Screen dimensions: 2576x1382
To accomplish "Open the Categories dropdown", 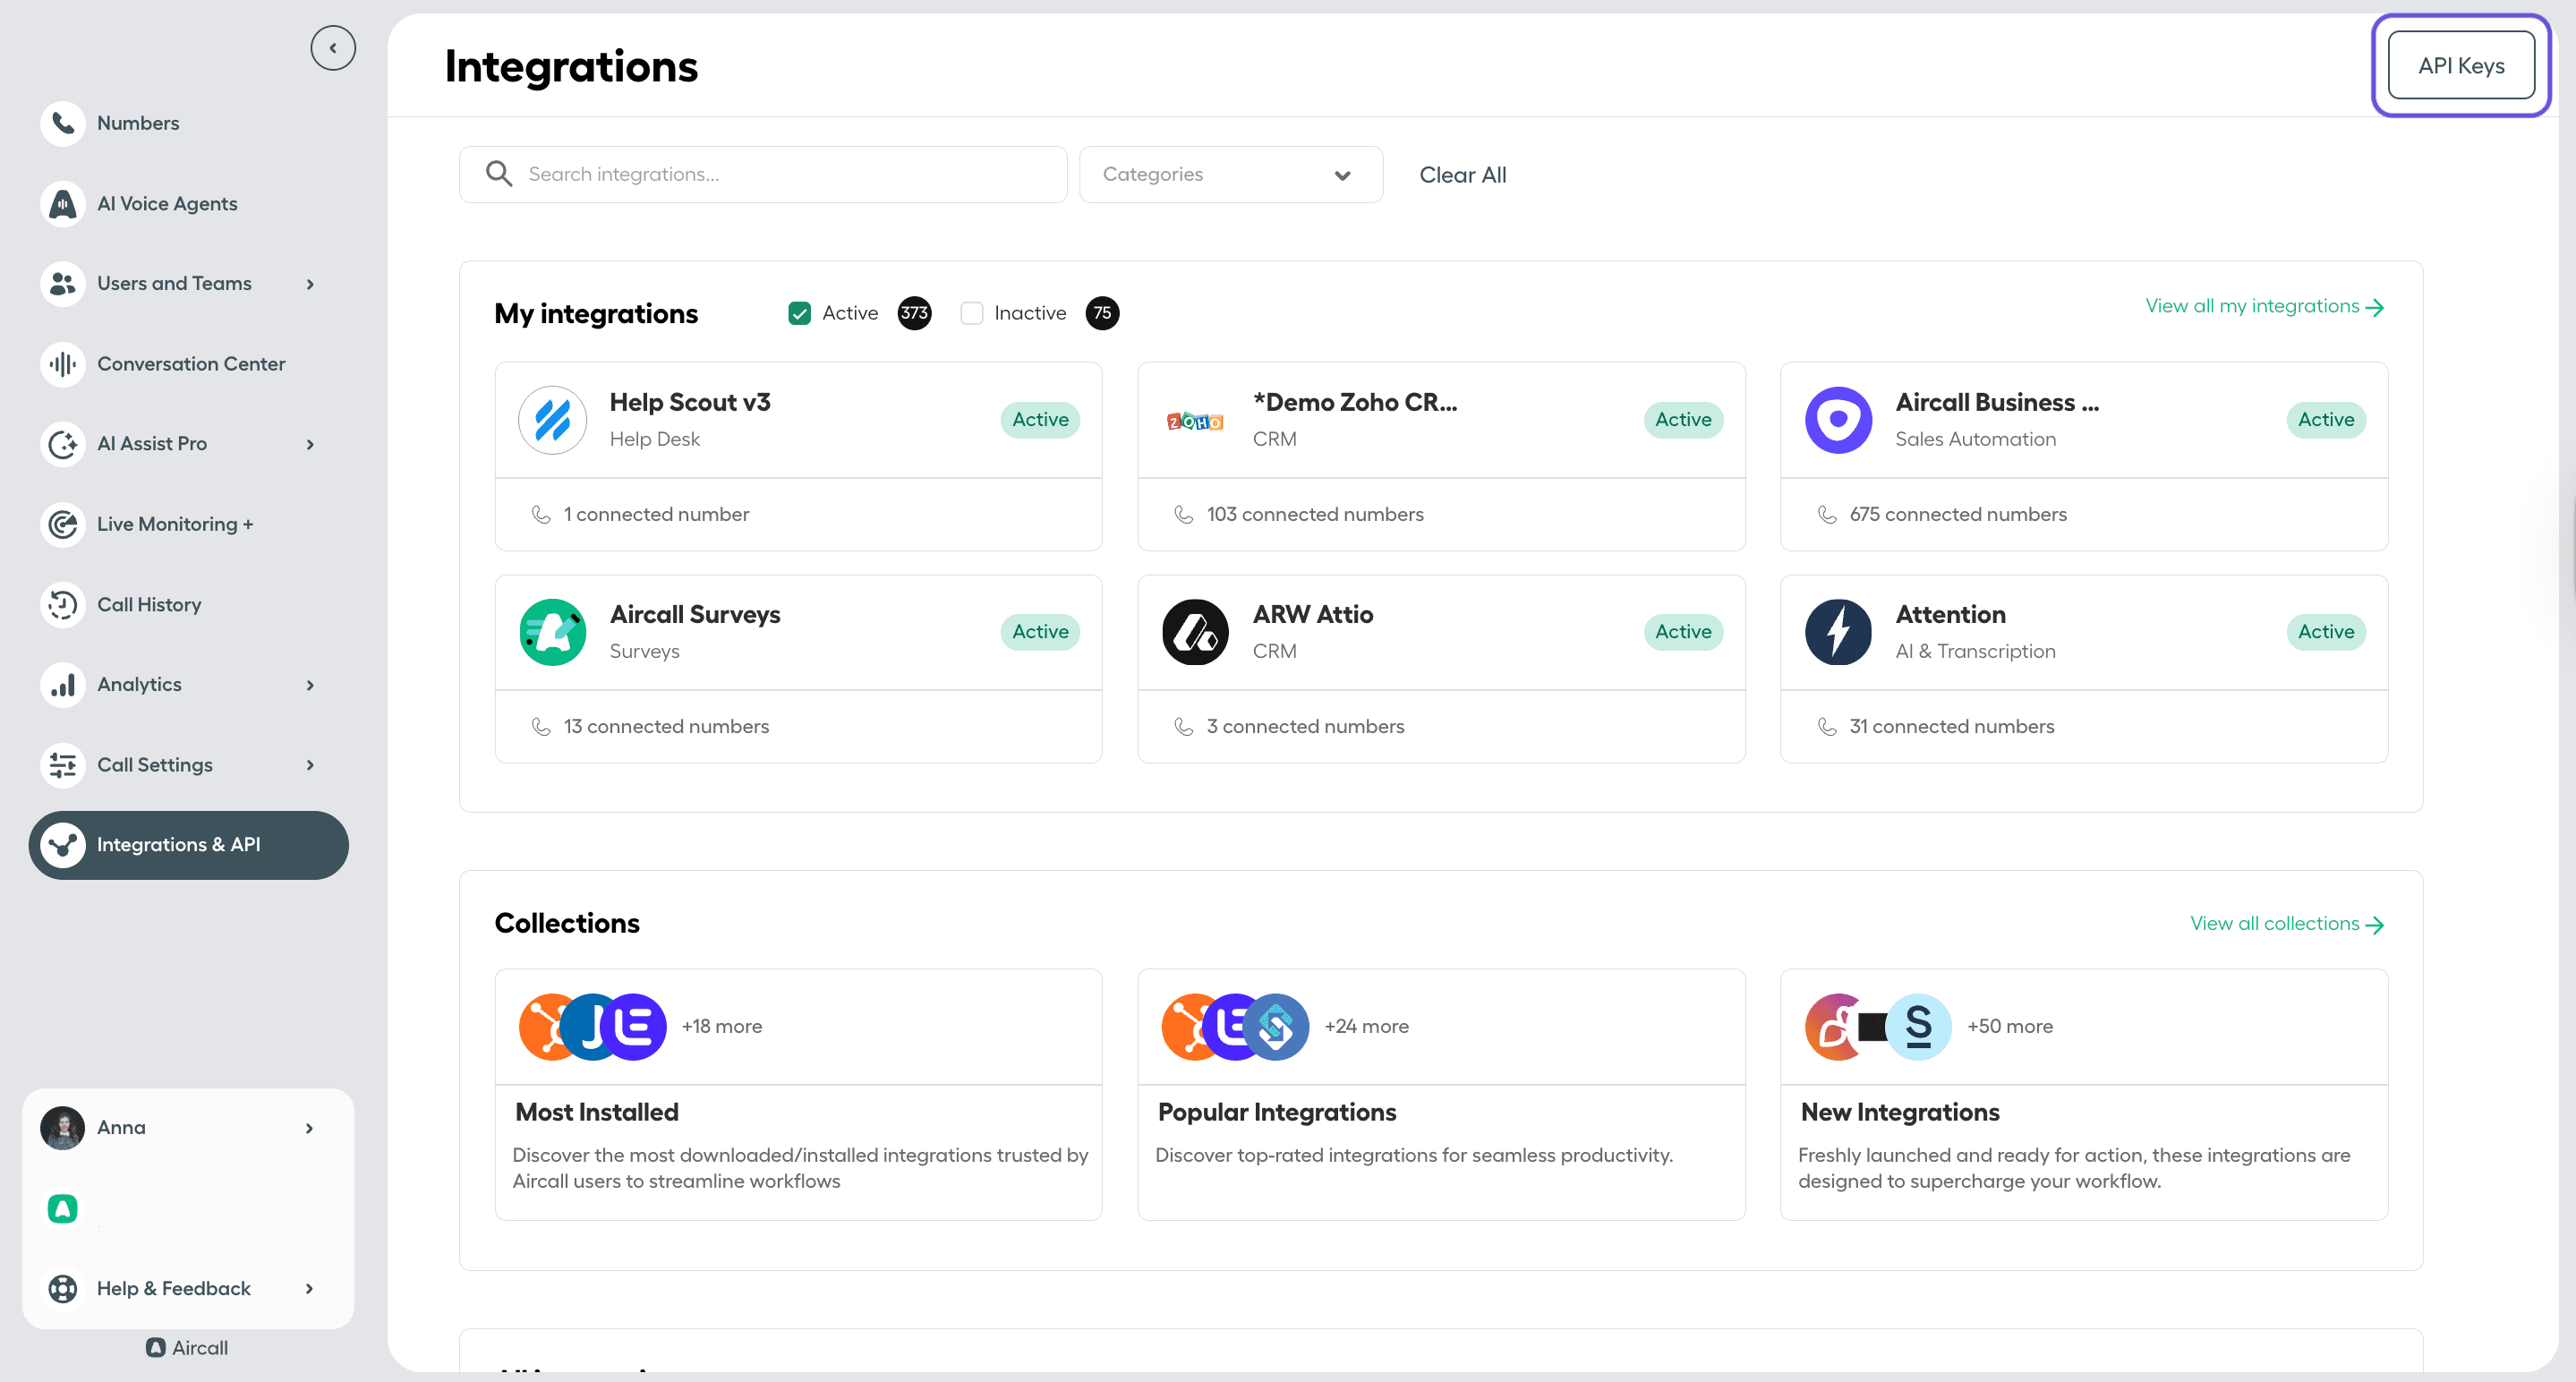I will coord(1230,175).
